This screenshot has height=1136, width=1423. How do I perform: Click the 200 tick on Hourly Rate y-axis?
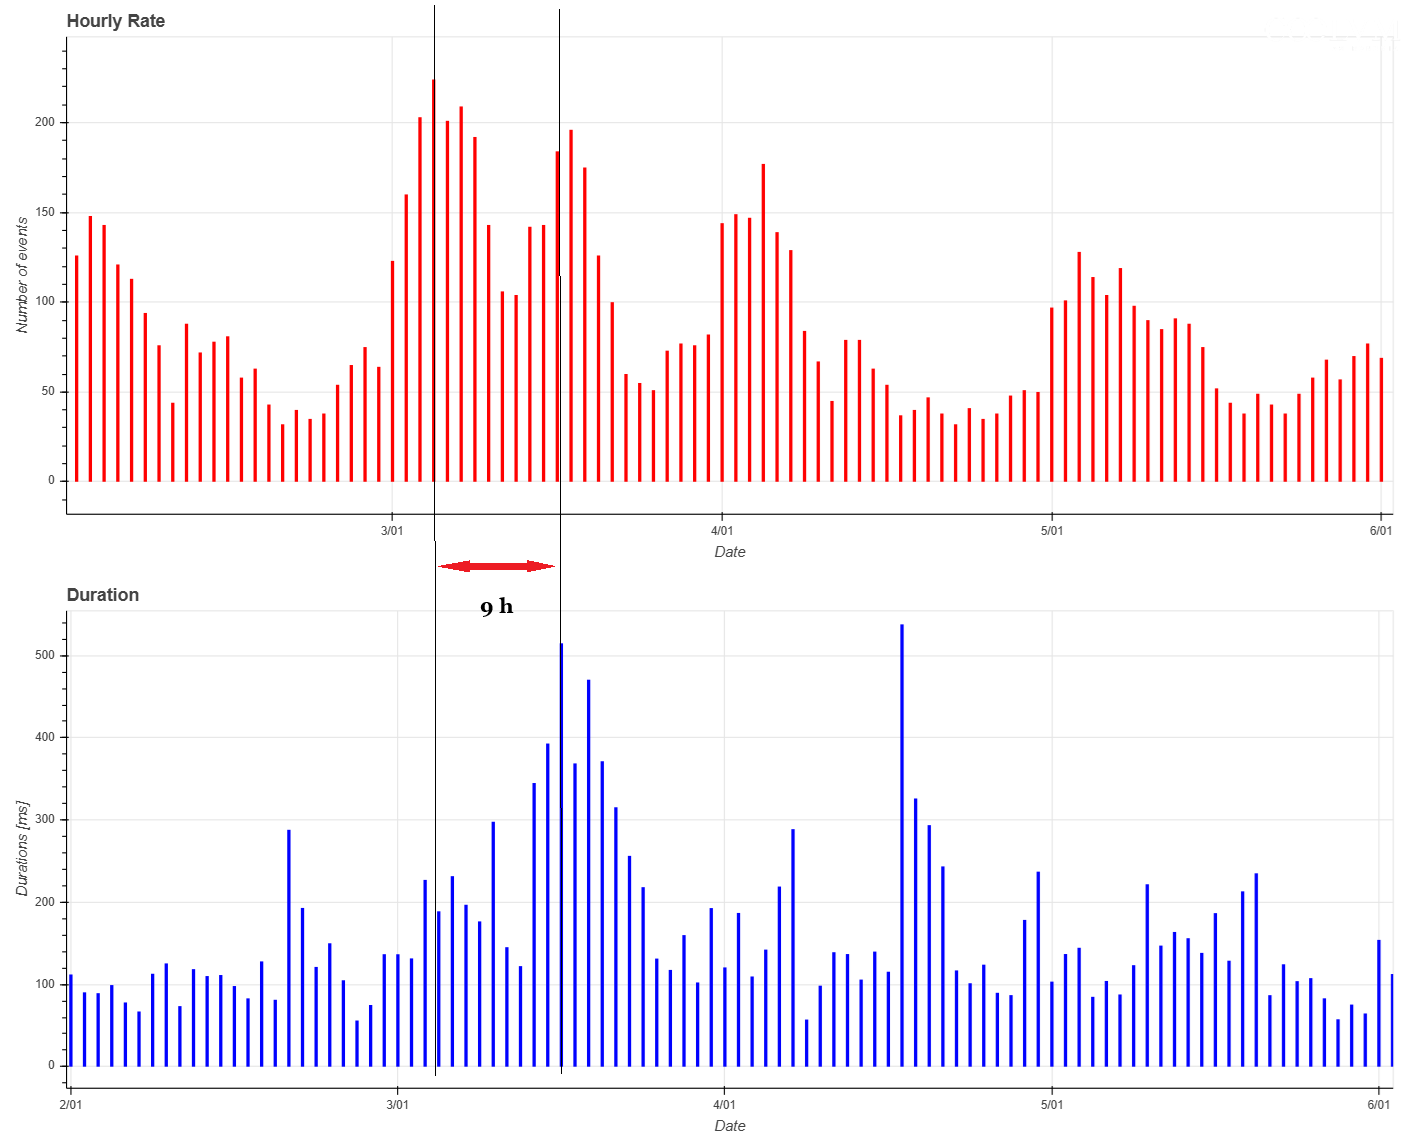45,122
